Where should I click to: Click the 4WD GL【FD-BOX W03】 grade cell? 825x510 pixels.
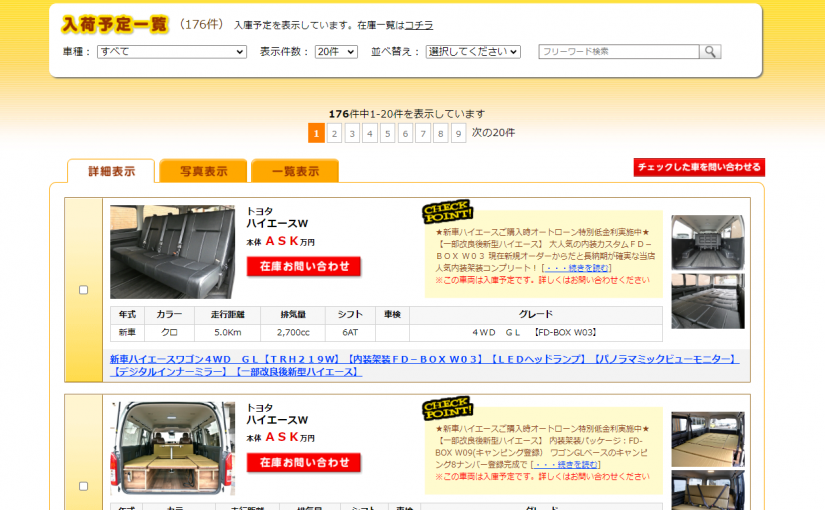(x=536, y=333)
